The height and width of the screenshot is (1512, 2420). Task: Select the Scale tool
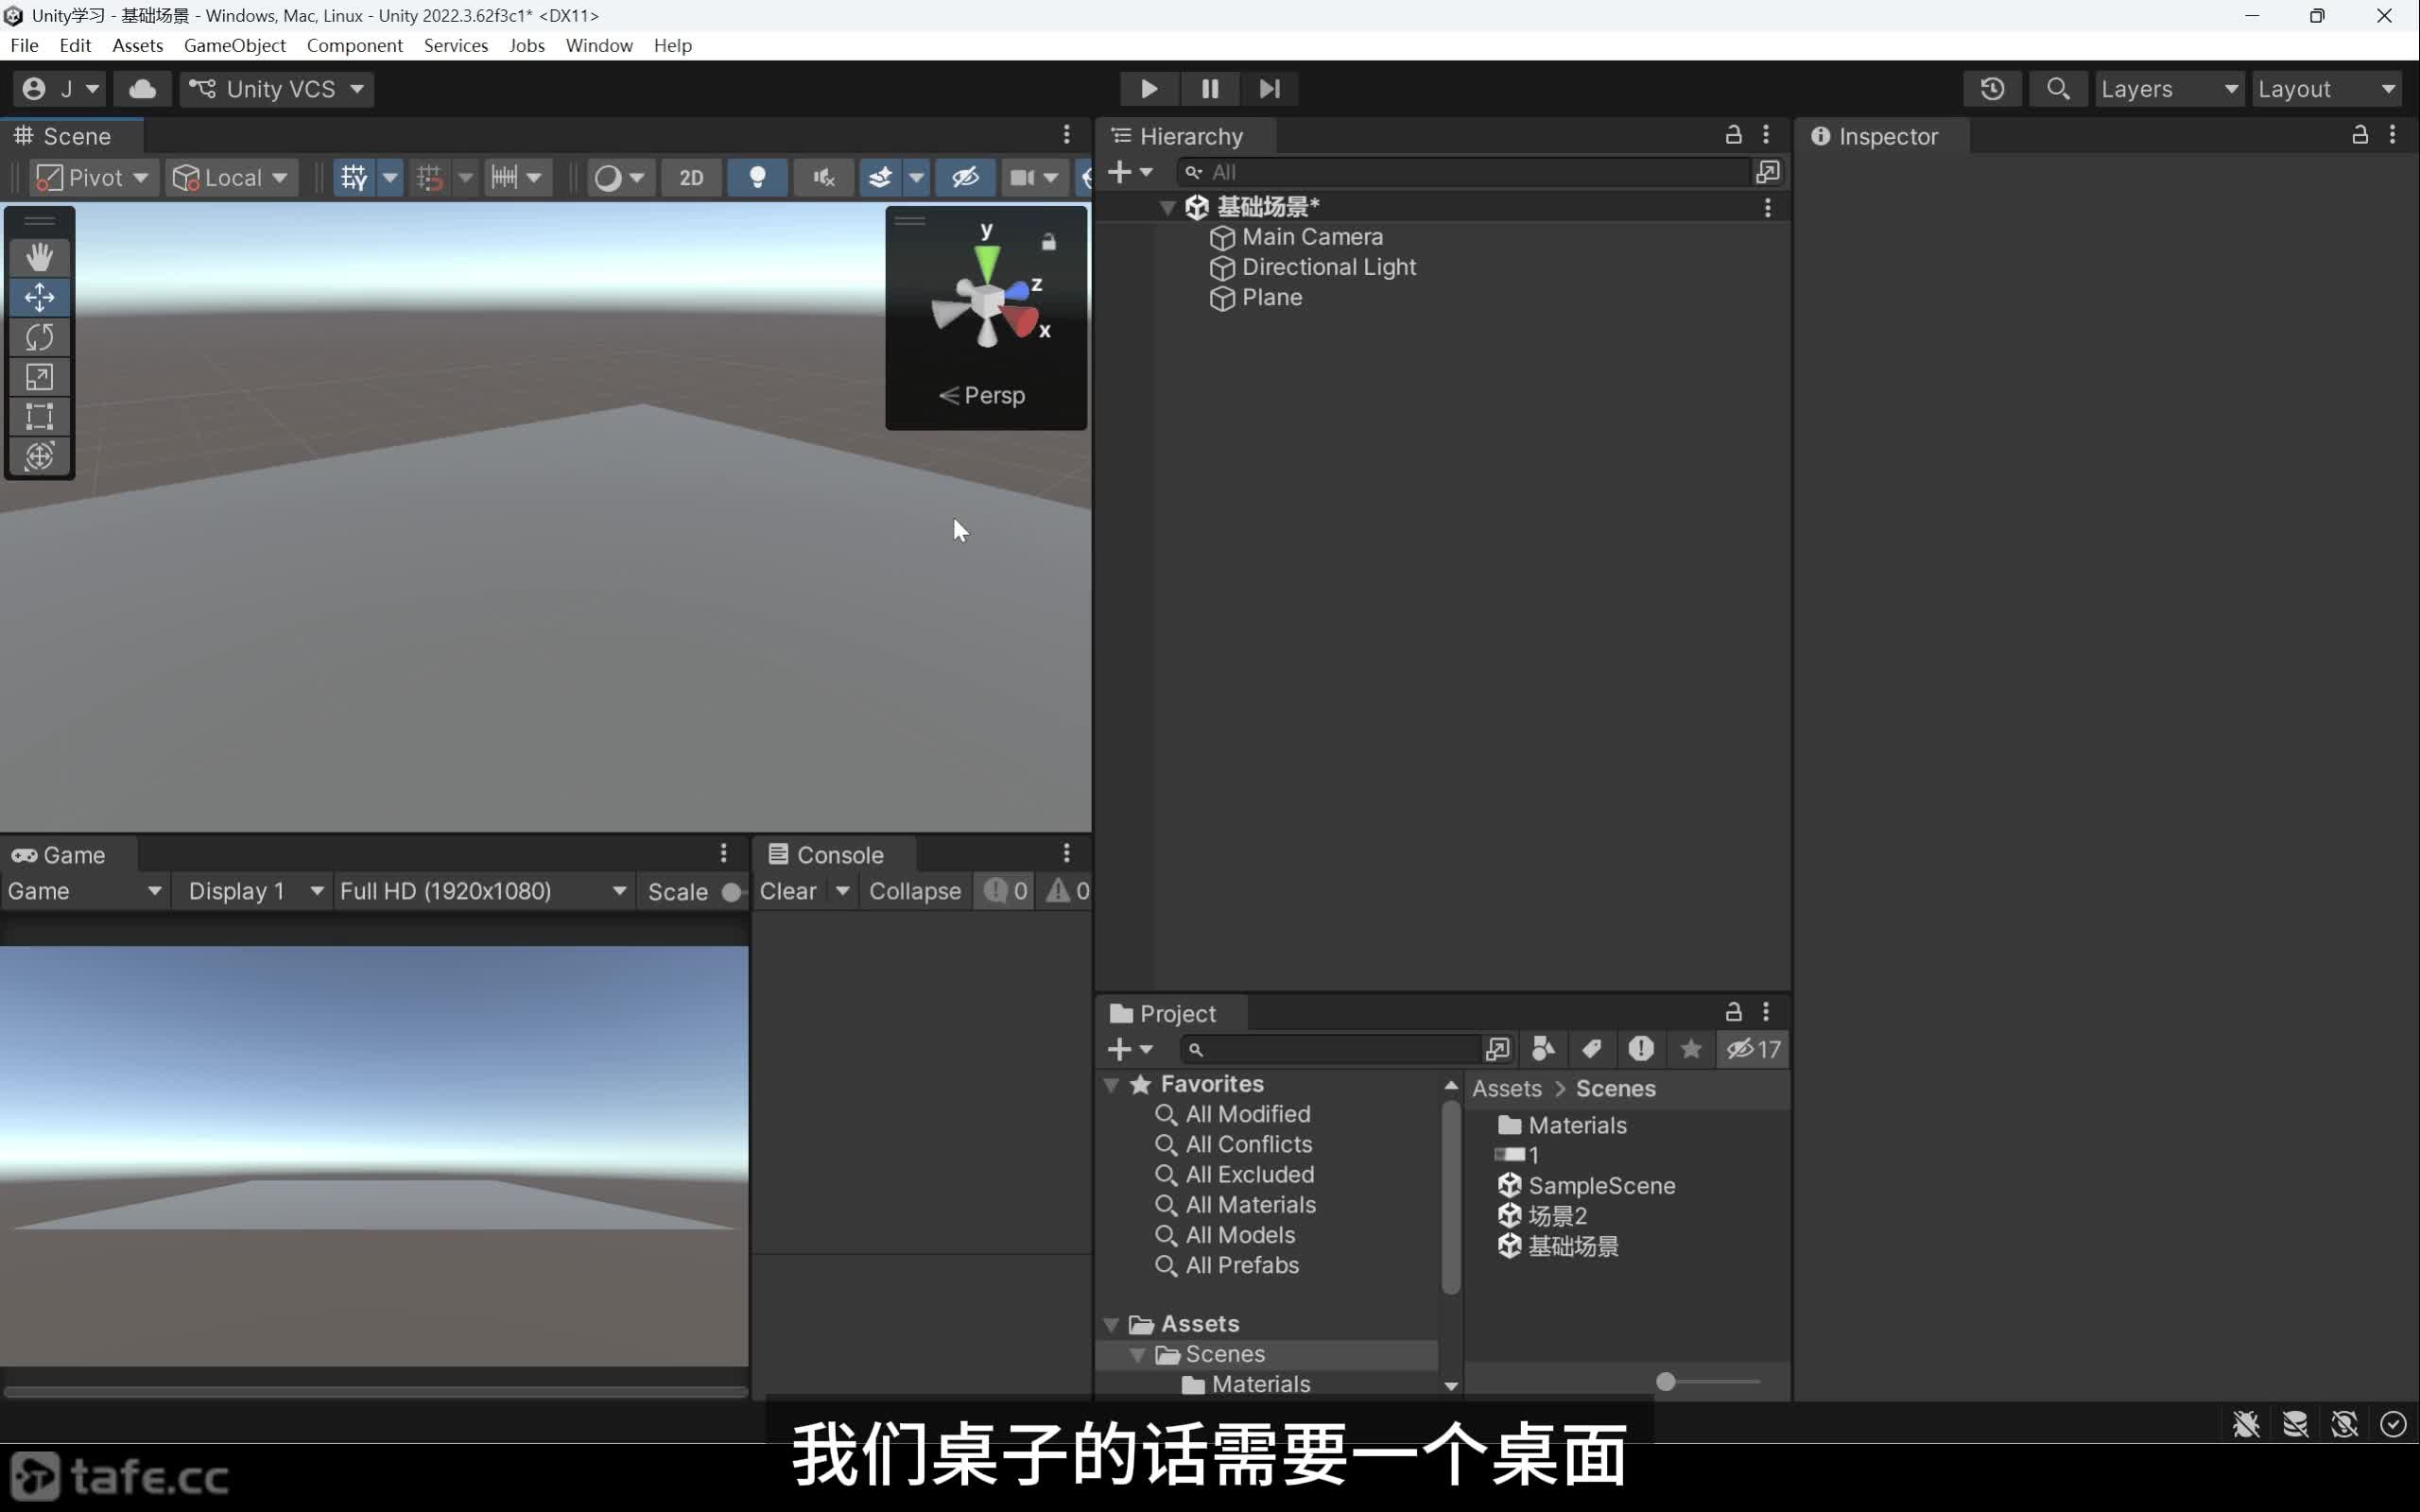pos(39,377)
